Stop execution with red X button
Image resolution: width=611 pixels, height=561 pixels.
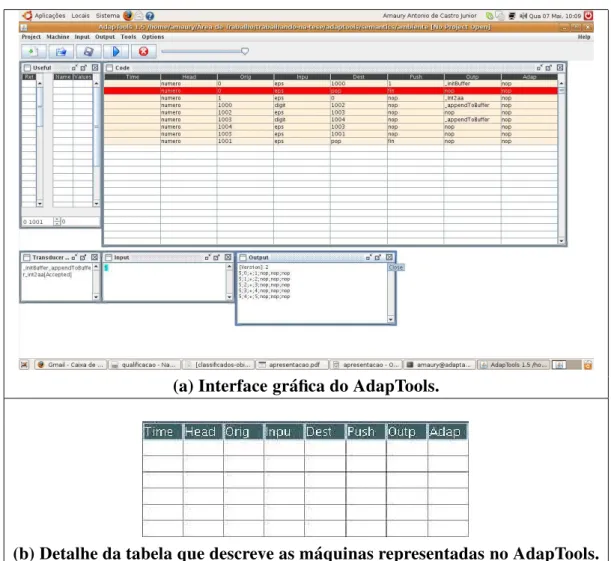143,51
